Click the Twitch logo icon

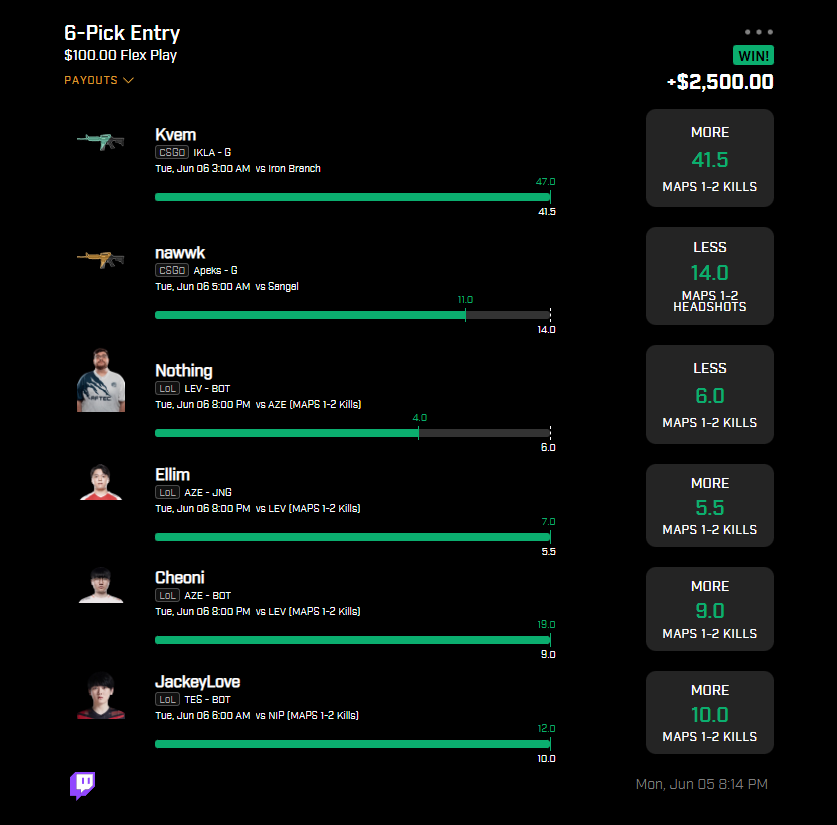point(82,785)
